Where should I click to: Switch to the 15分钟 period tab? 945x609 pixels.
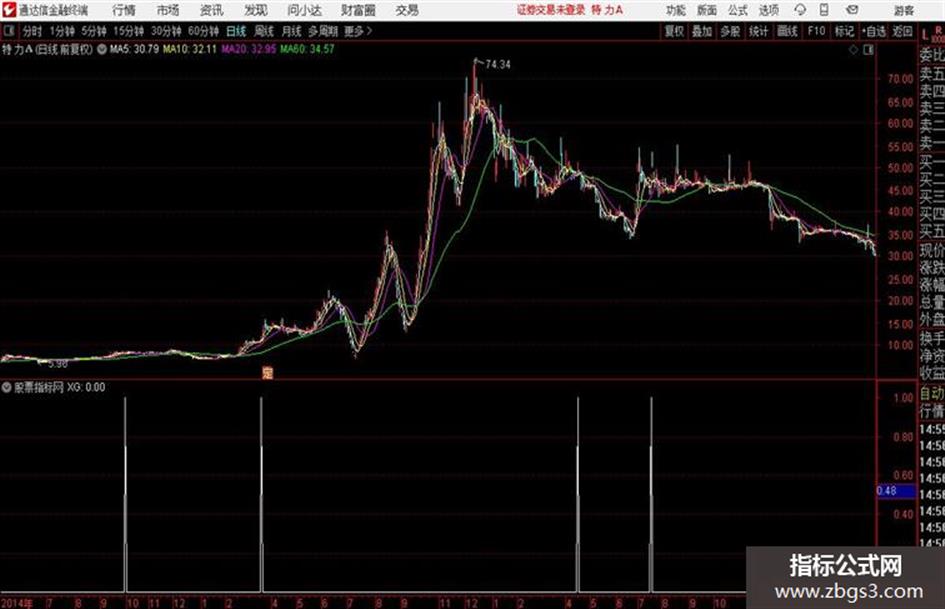[x=128, y=31]
